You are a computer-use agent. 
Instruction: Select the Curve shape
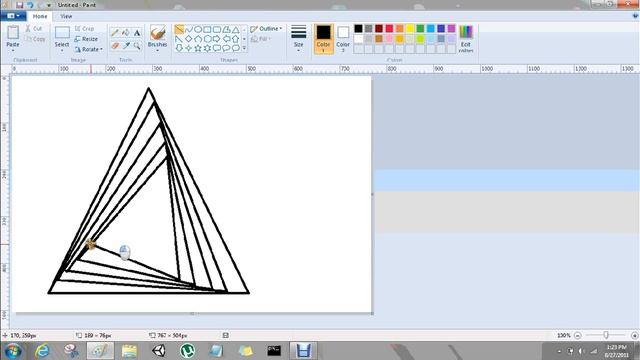[189, 29]
